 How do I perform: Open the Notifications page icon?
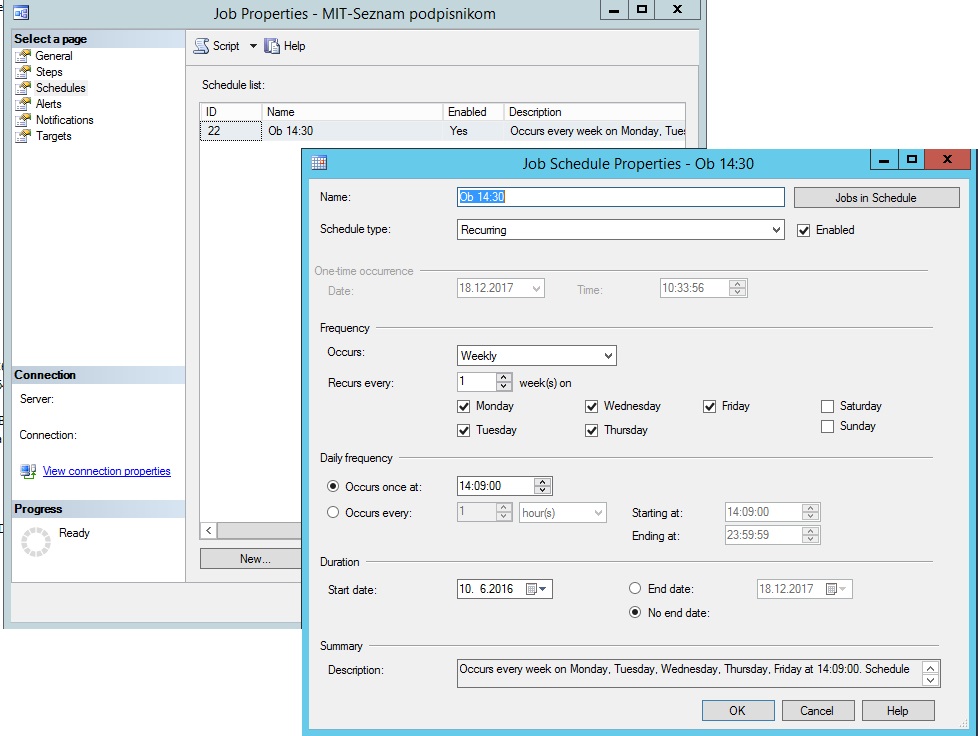point(23,120)
